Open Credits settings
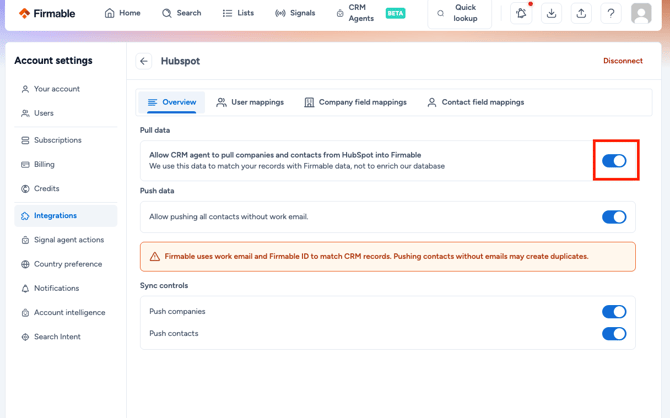 [x=66, y=188]
